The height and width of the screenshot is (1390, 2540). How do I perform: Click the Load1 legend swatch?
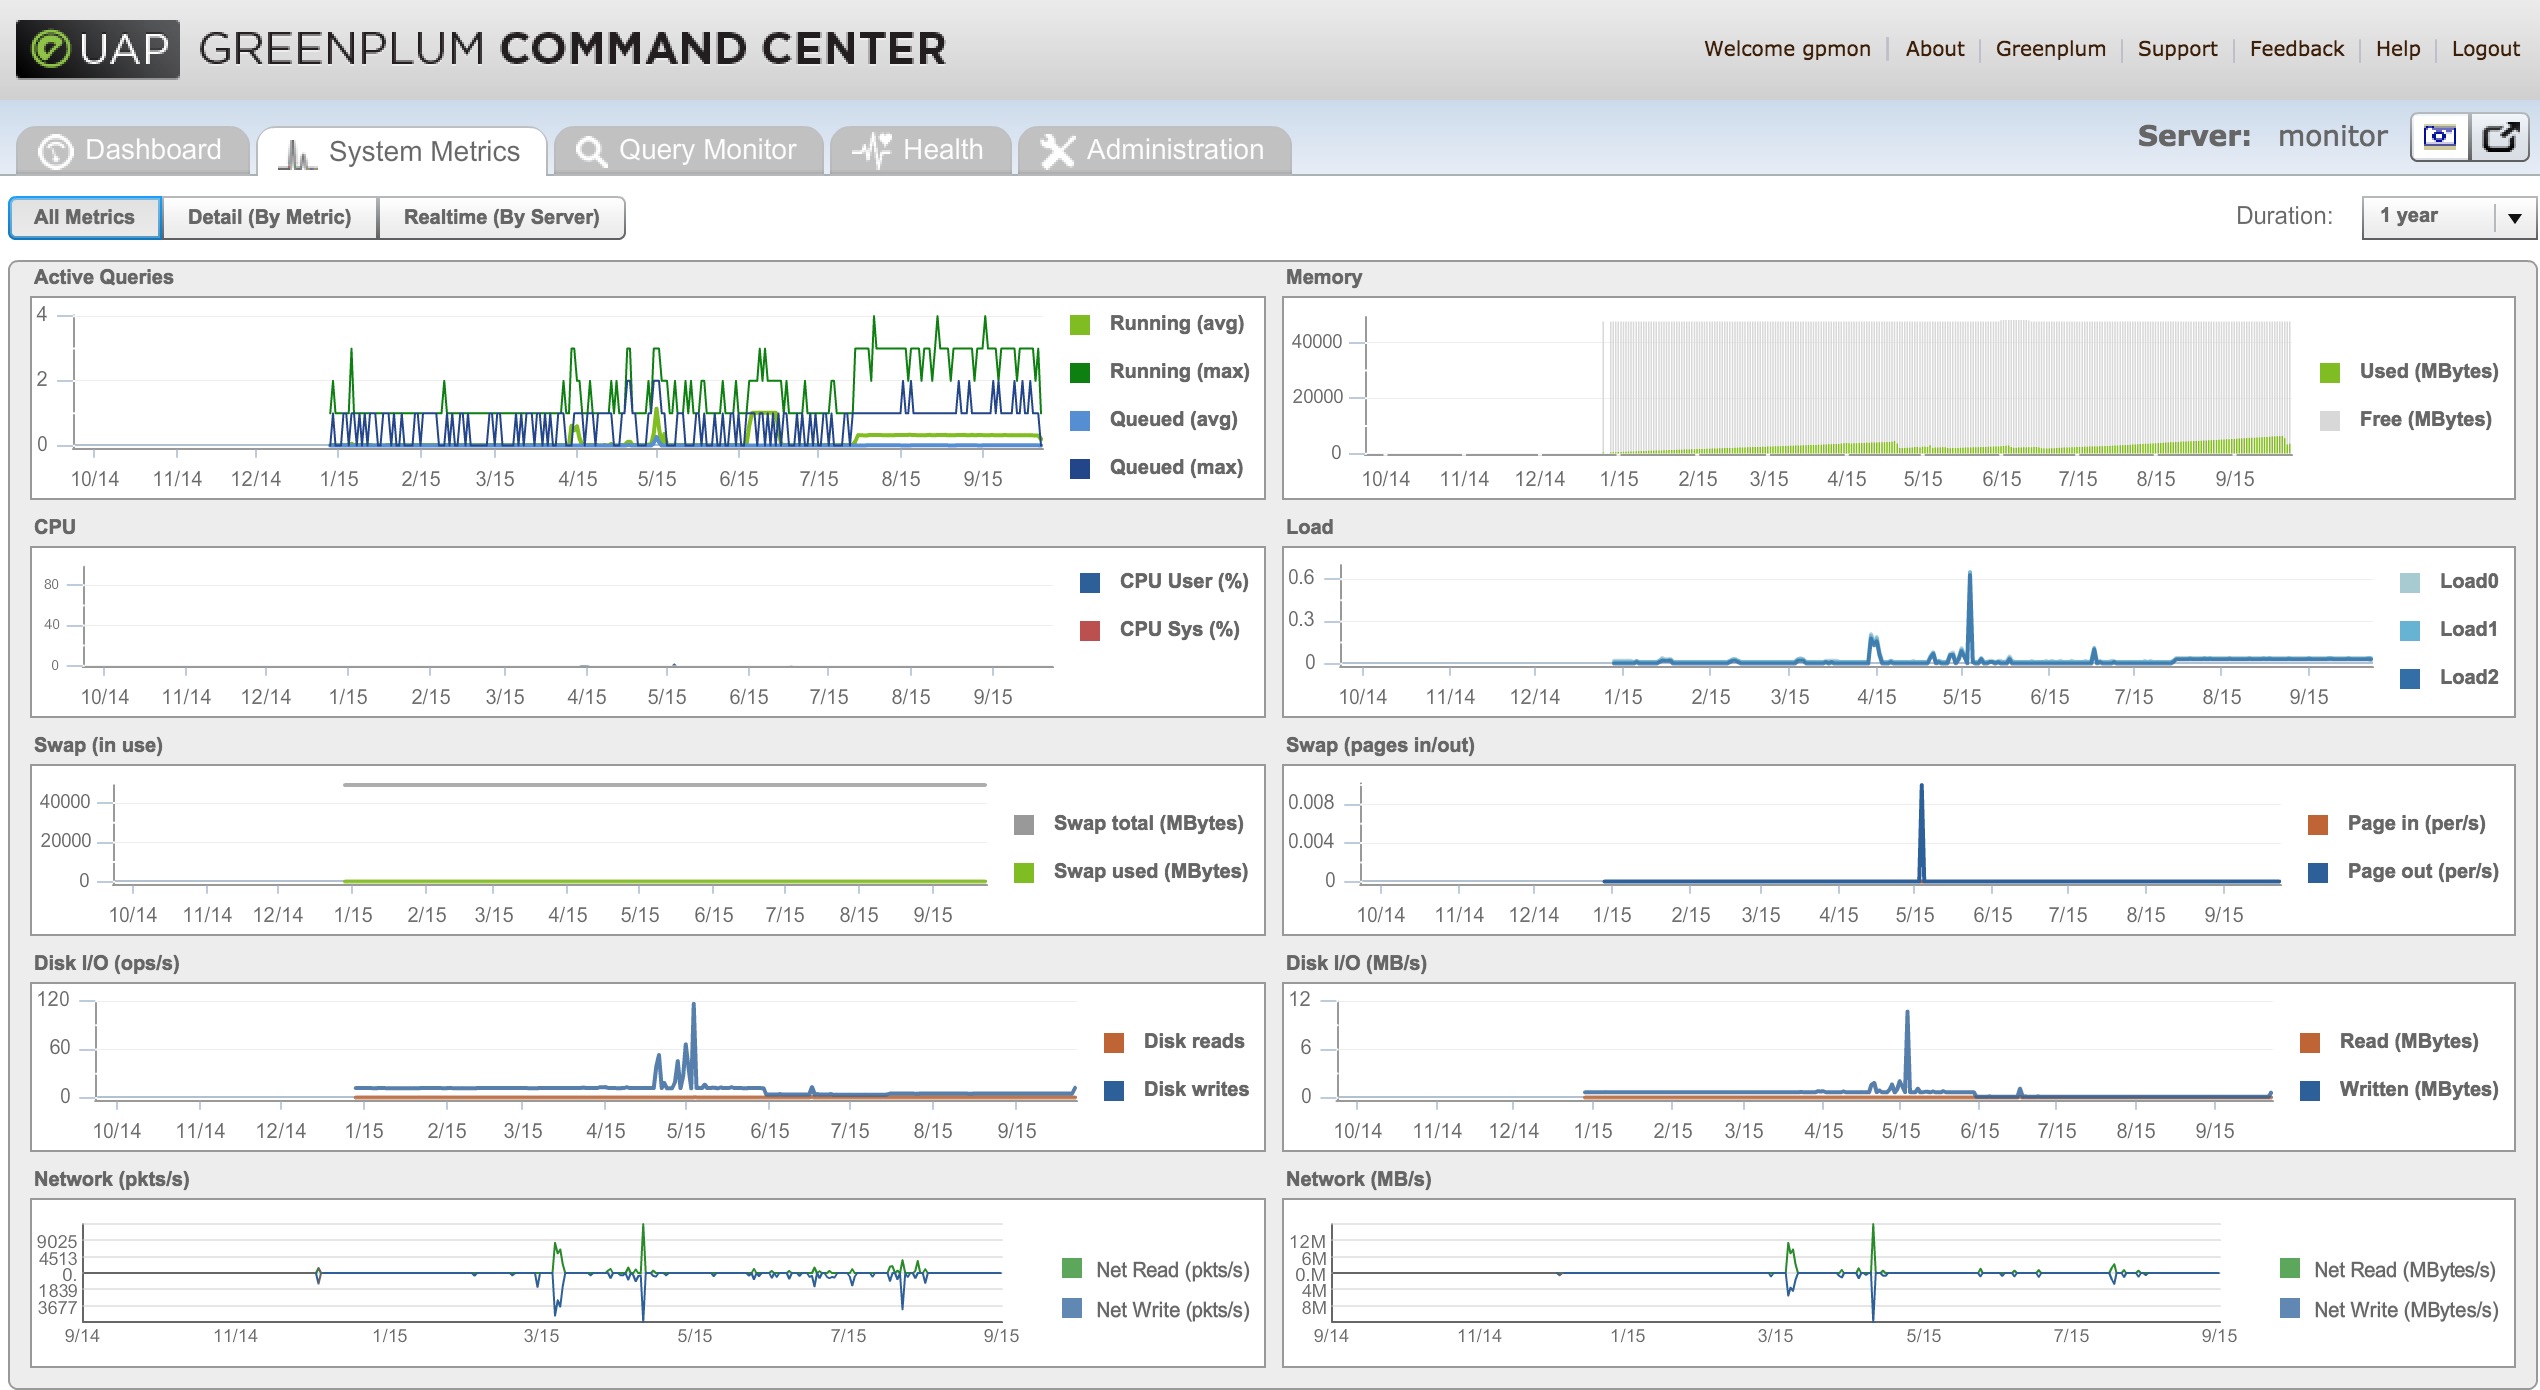(2410, 630)
